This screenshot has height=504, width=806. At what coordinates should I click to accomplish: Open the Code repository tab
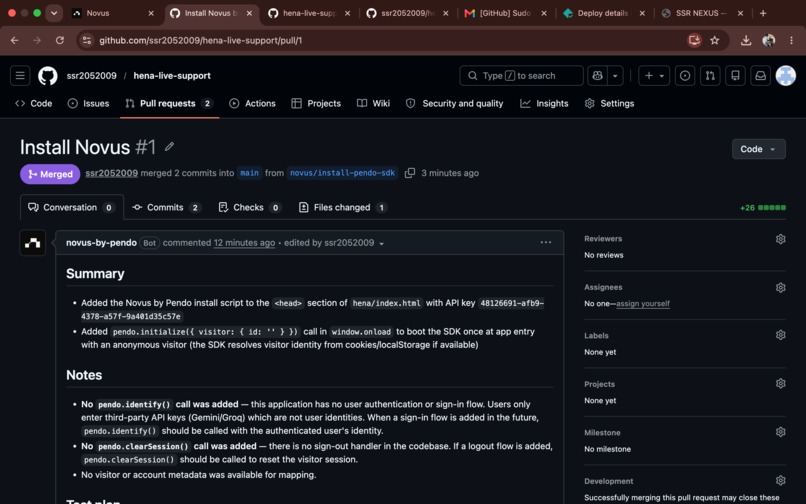coord(34,103)
